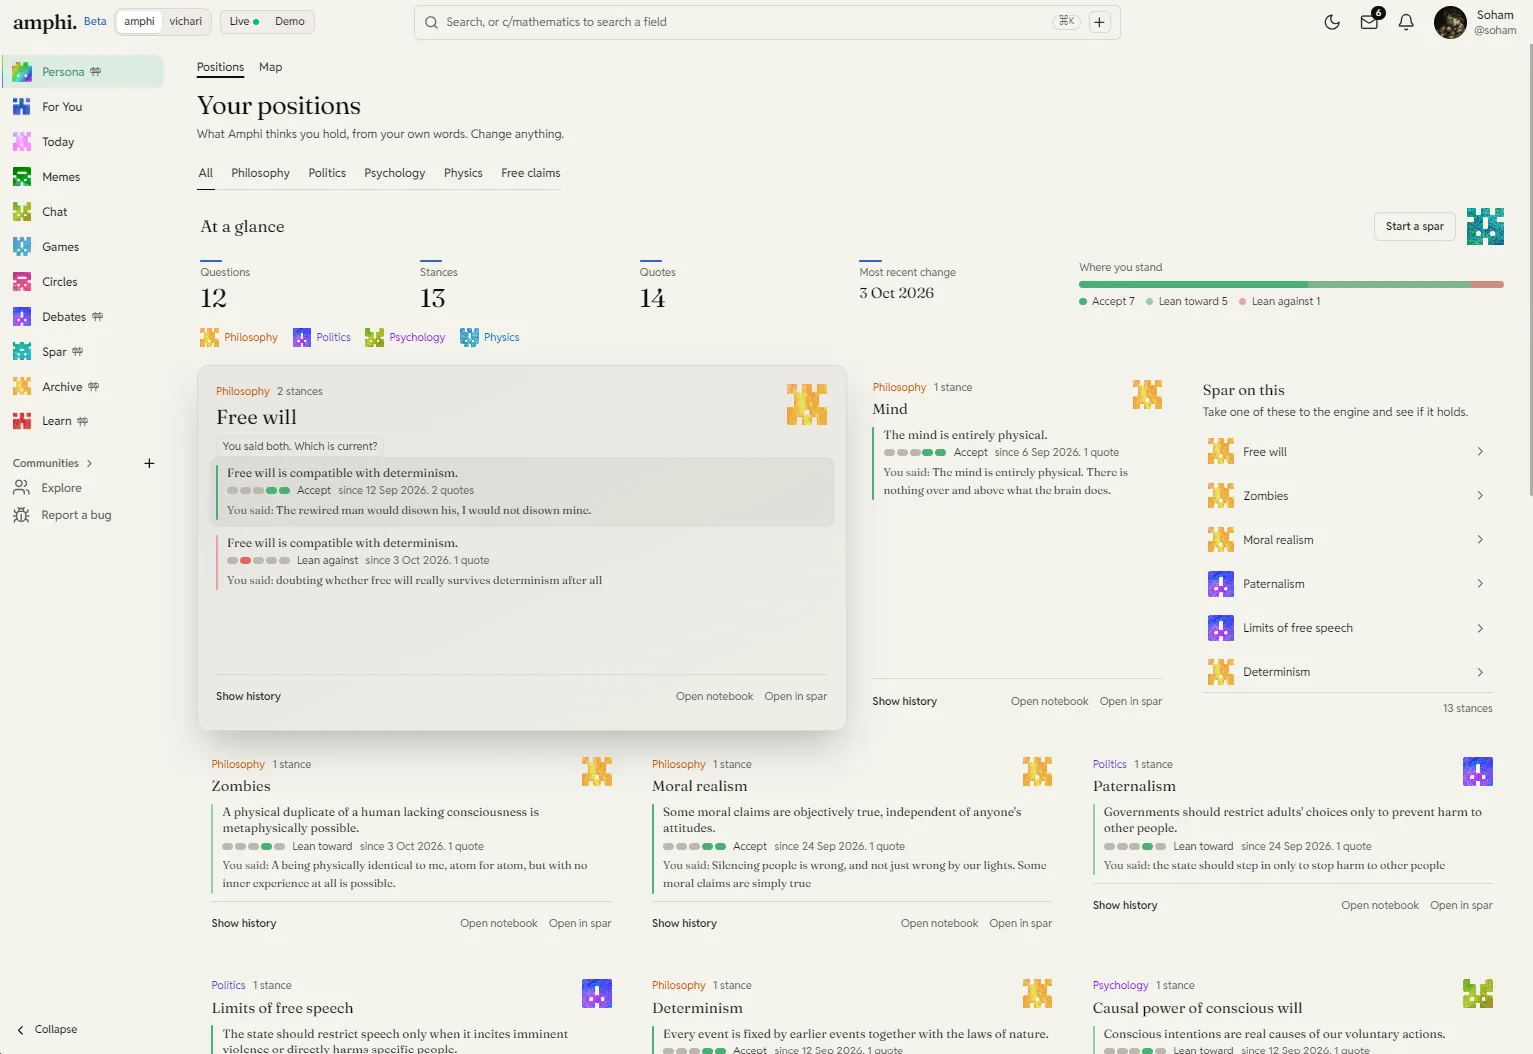This screenshot has width=1533, height=1054.
Task: Show history for Free will card
Action: tap(248, 696)
